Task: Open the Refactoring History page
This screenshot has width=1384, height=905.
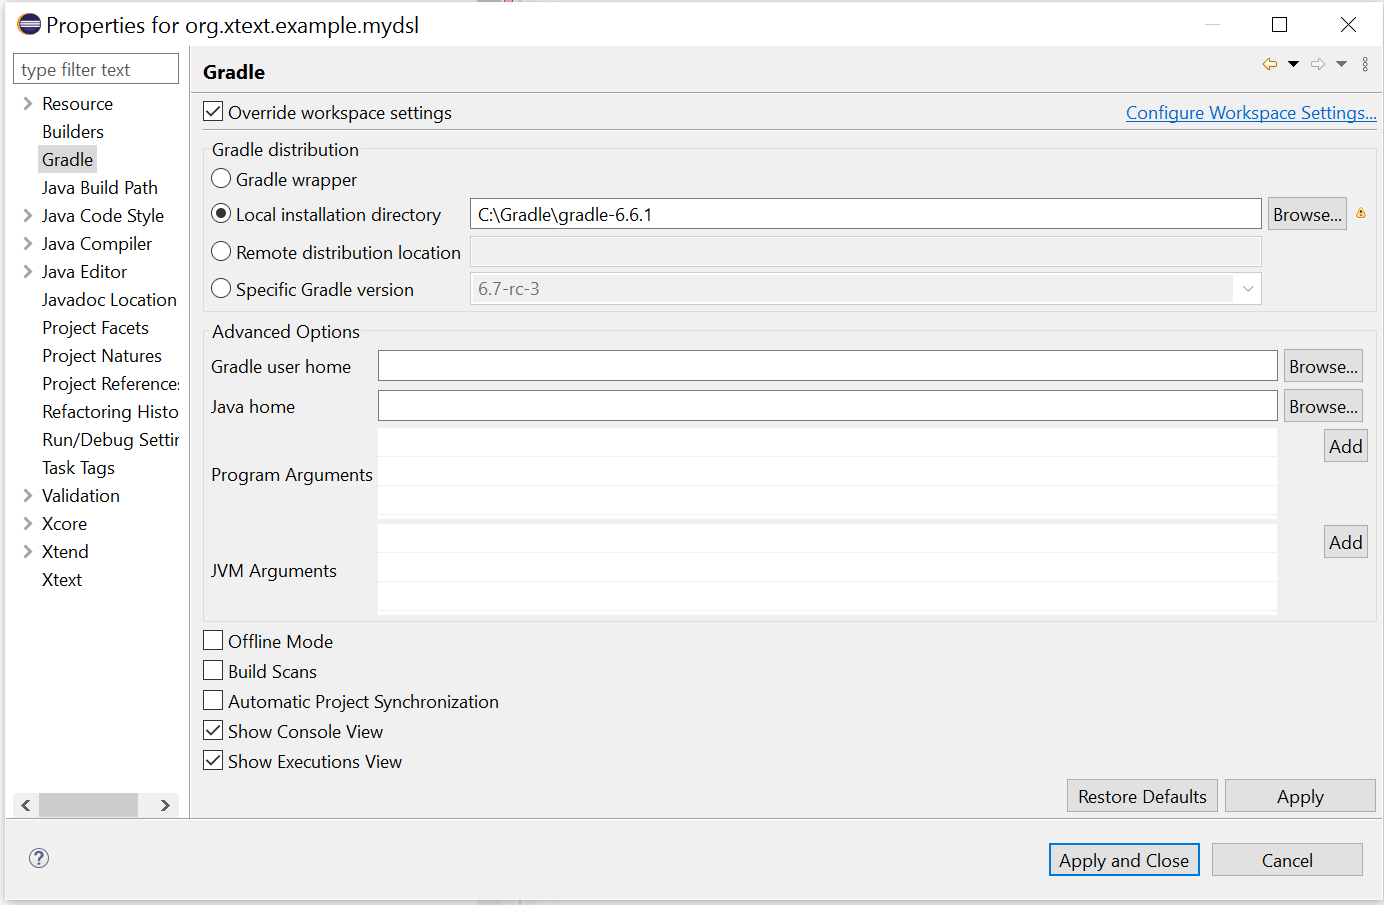Action: 110,412
